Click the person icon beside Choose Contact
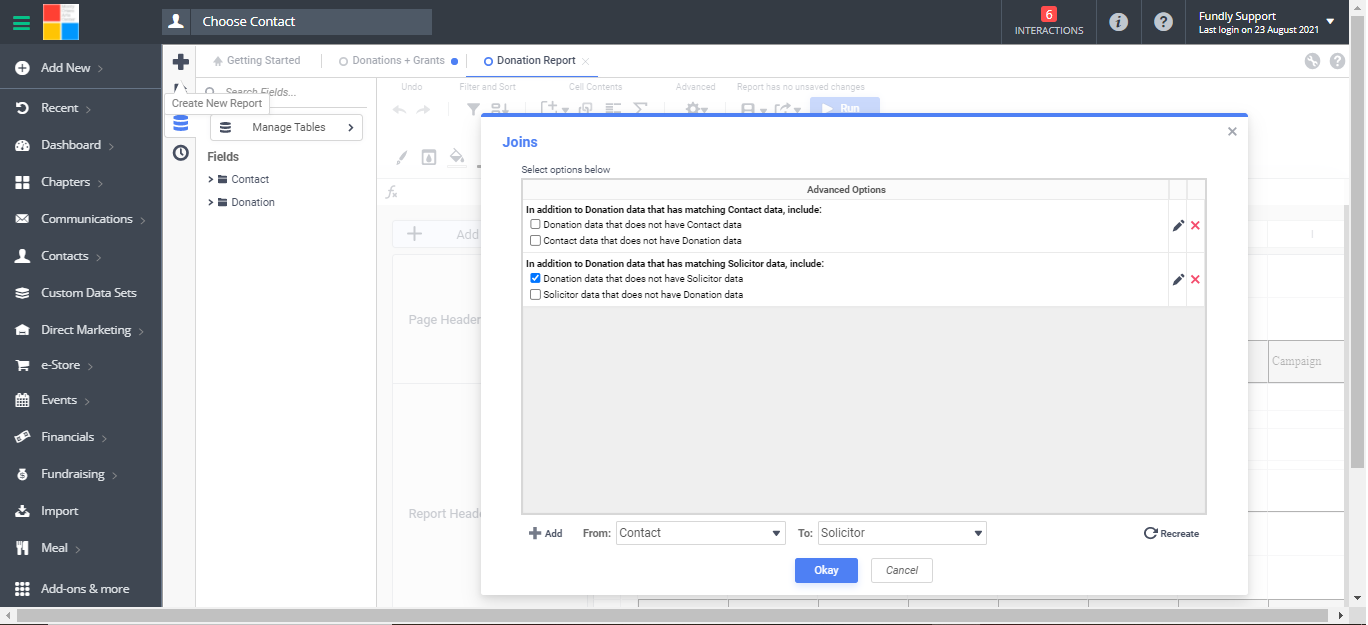1368x625 pixels. (x=177, y=21)
